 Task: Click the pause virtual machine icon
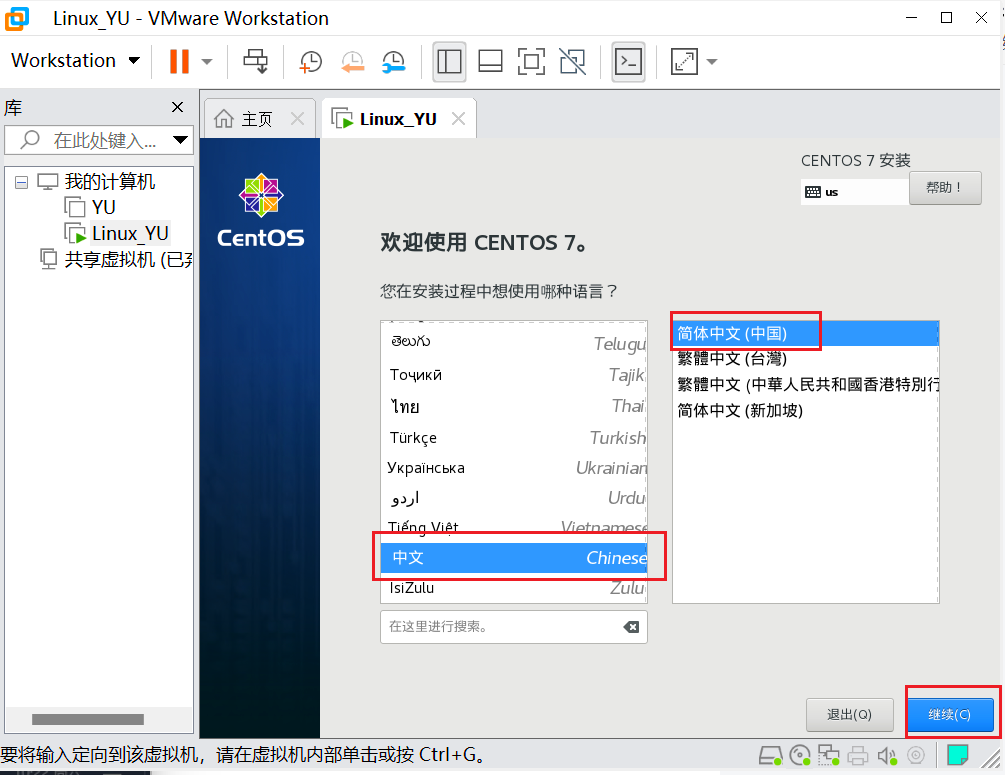coord(179,62)
